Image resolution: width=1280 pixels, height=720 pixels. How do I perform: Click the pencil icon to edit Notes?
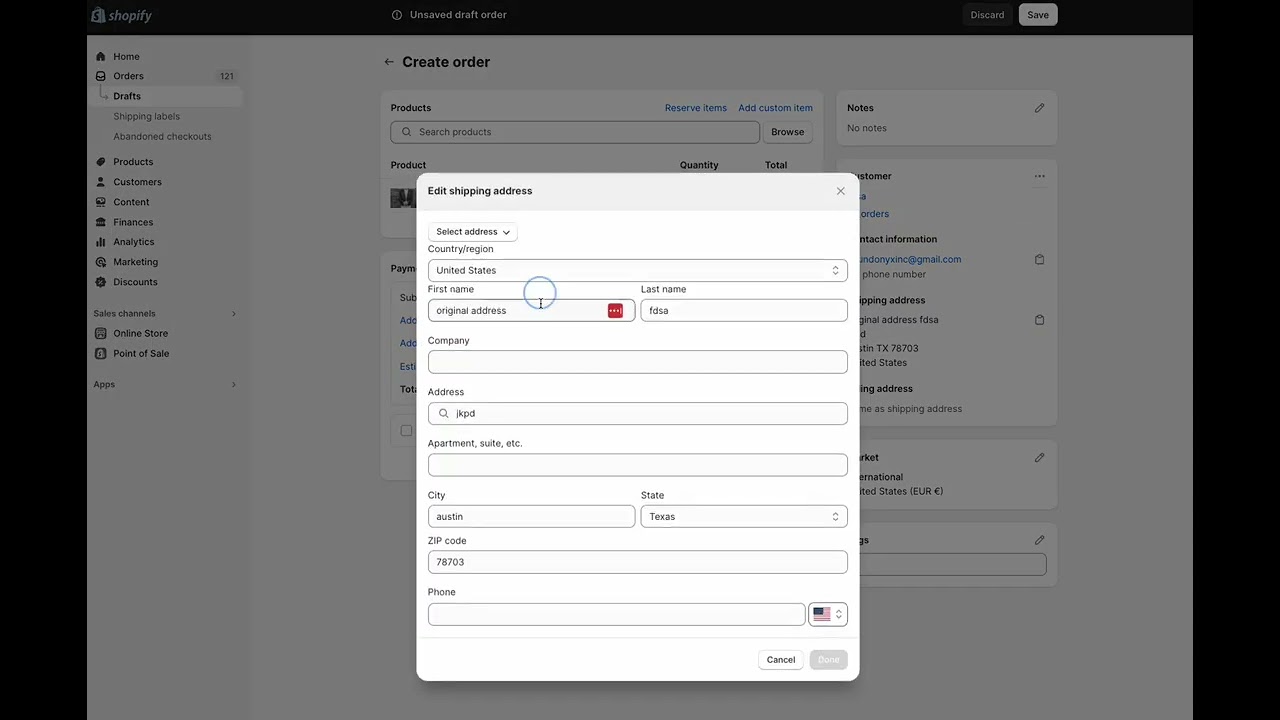[1039, 107]
